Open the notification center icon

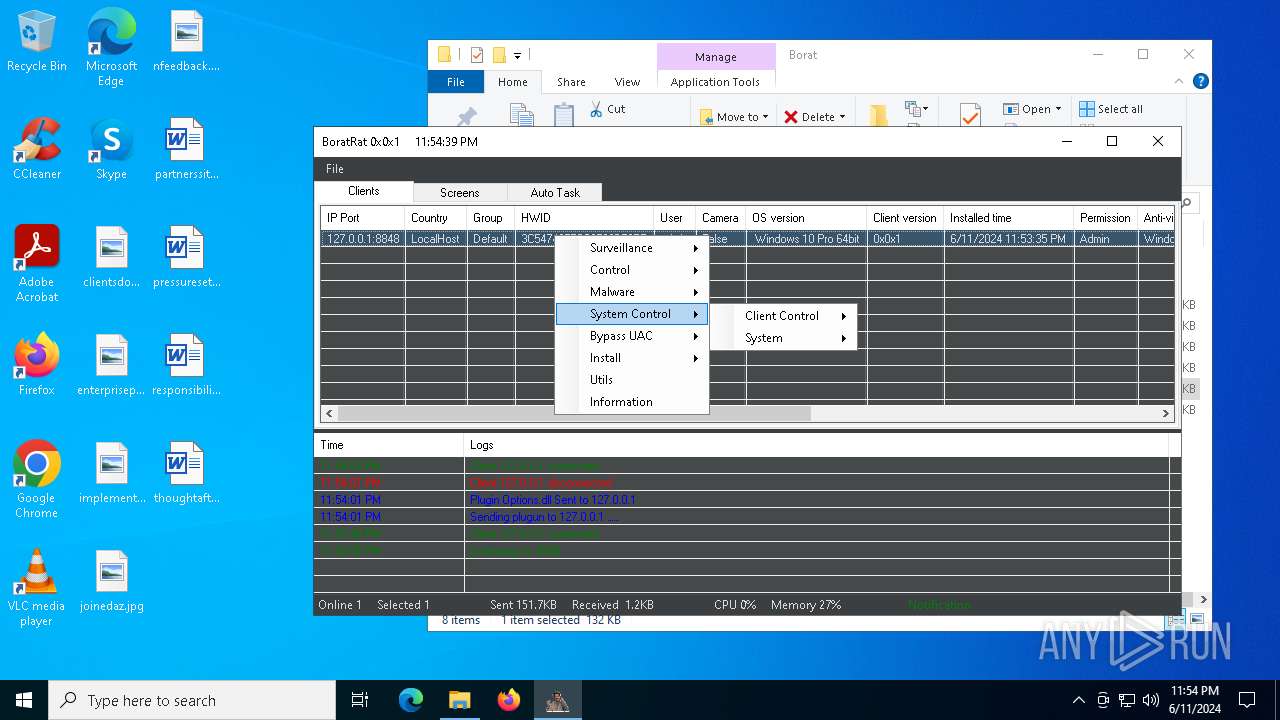1247,700
